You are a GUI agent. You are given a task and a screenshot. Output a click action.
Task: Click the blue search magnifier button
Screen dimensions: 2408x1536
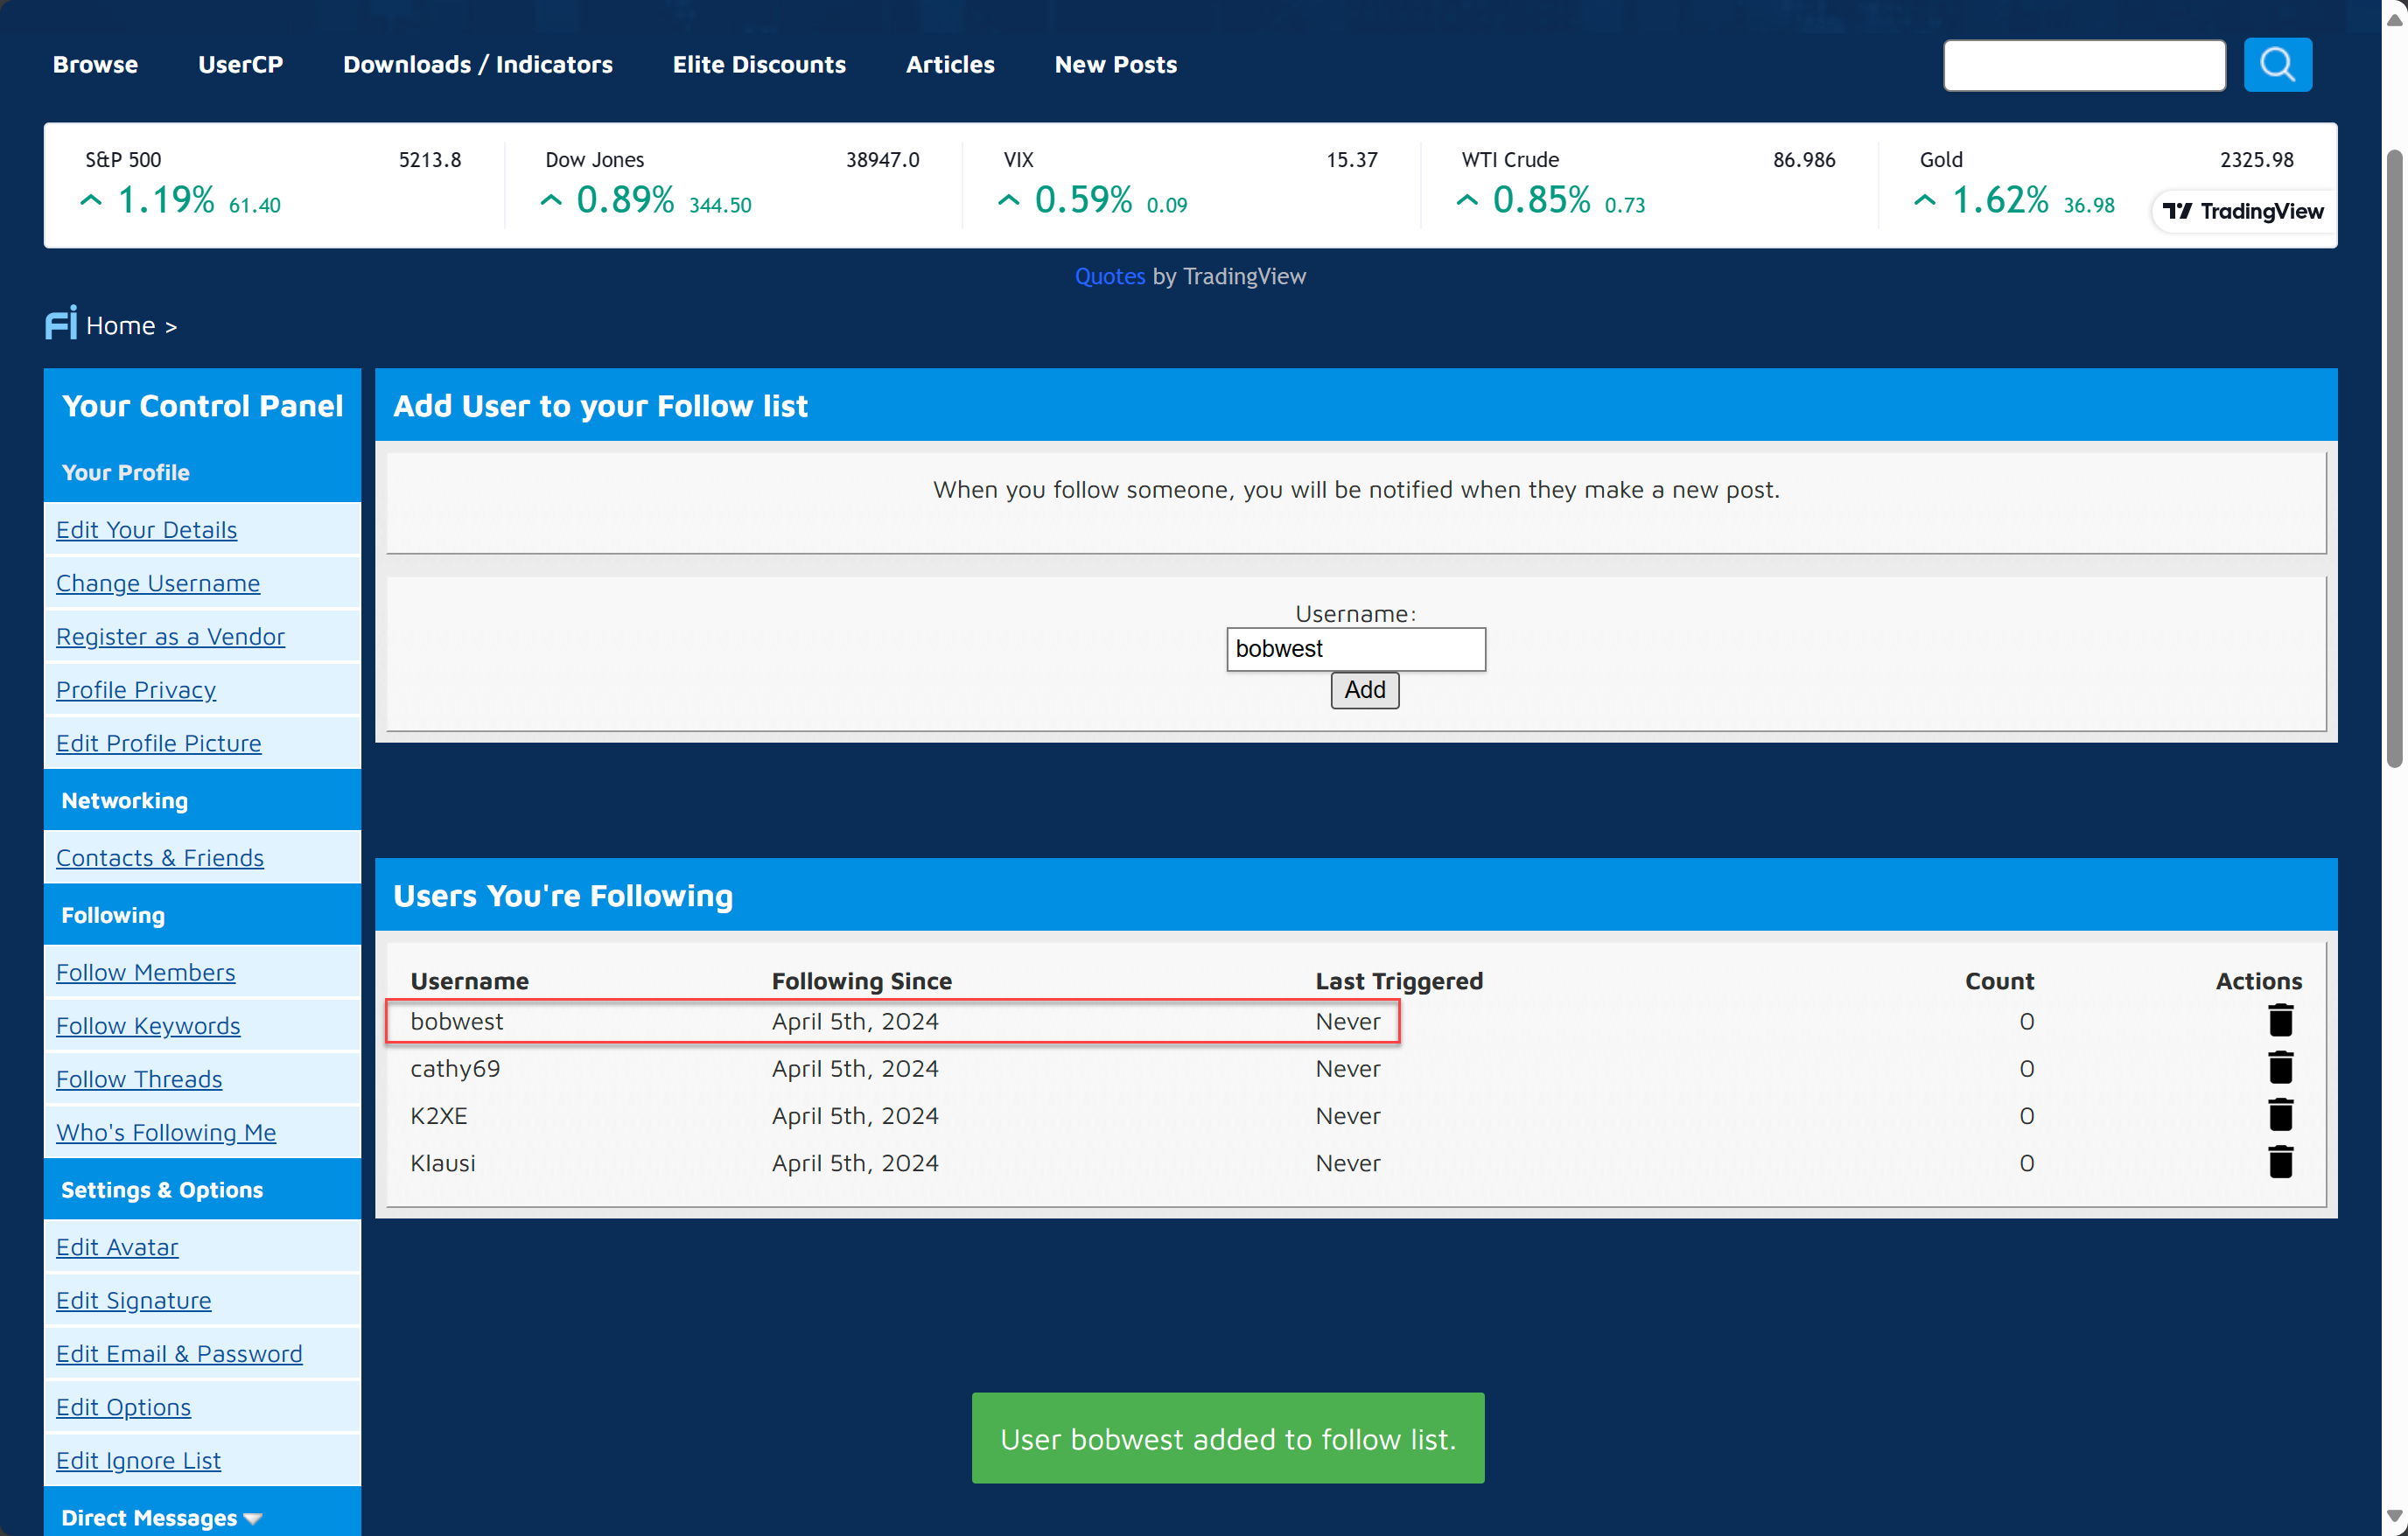[2277, 65]
